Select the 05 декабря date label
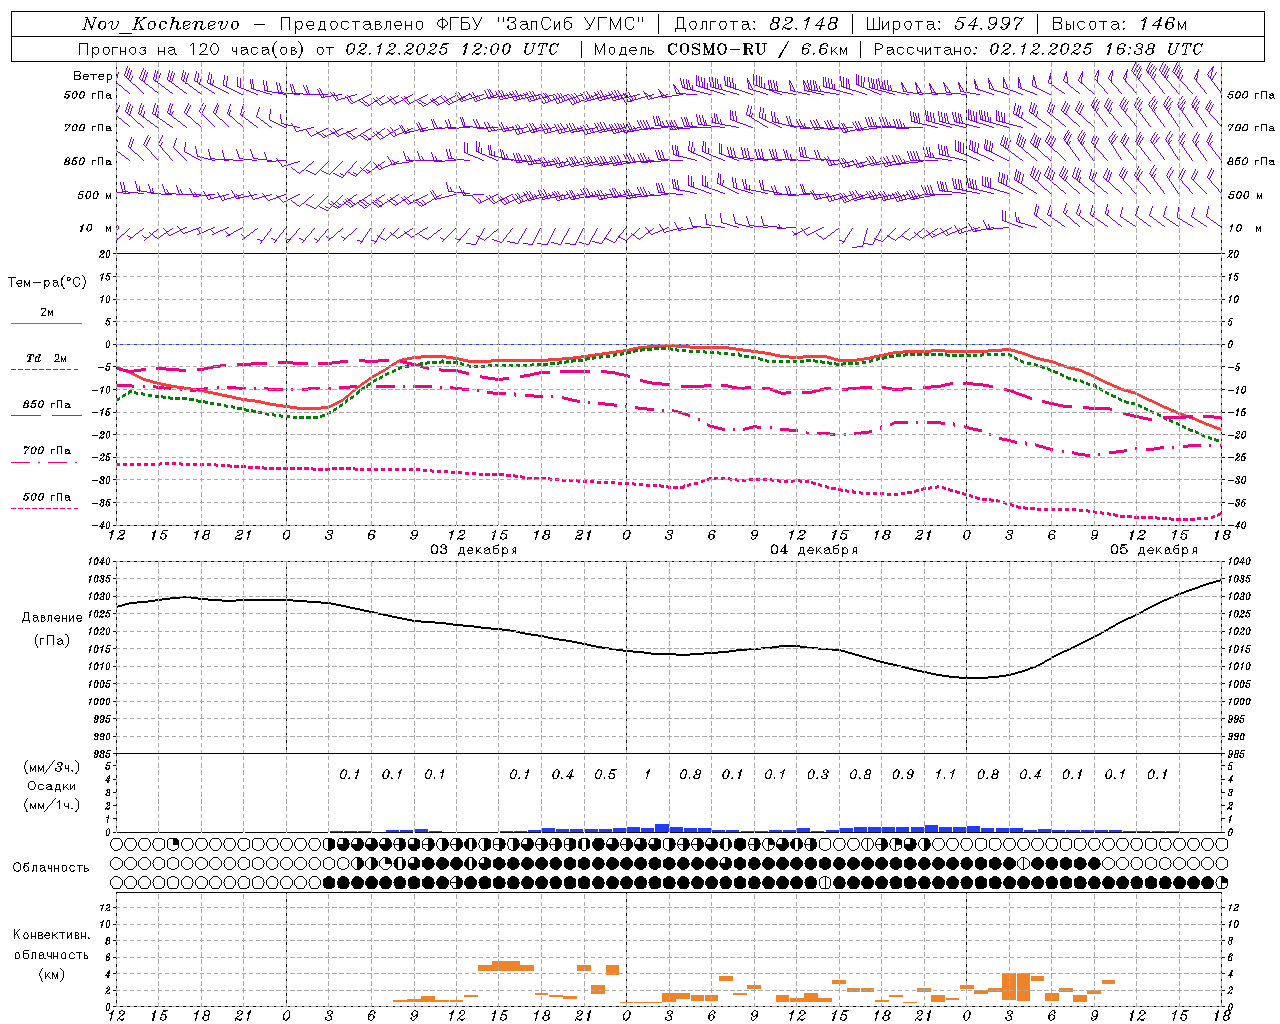1280x1024 pixels. click(x=1154, y=550)
